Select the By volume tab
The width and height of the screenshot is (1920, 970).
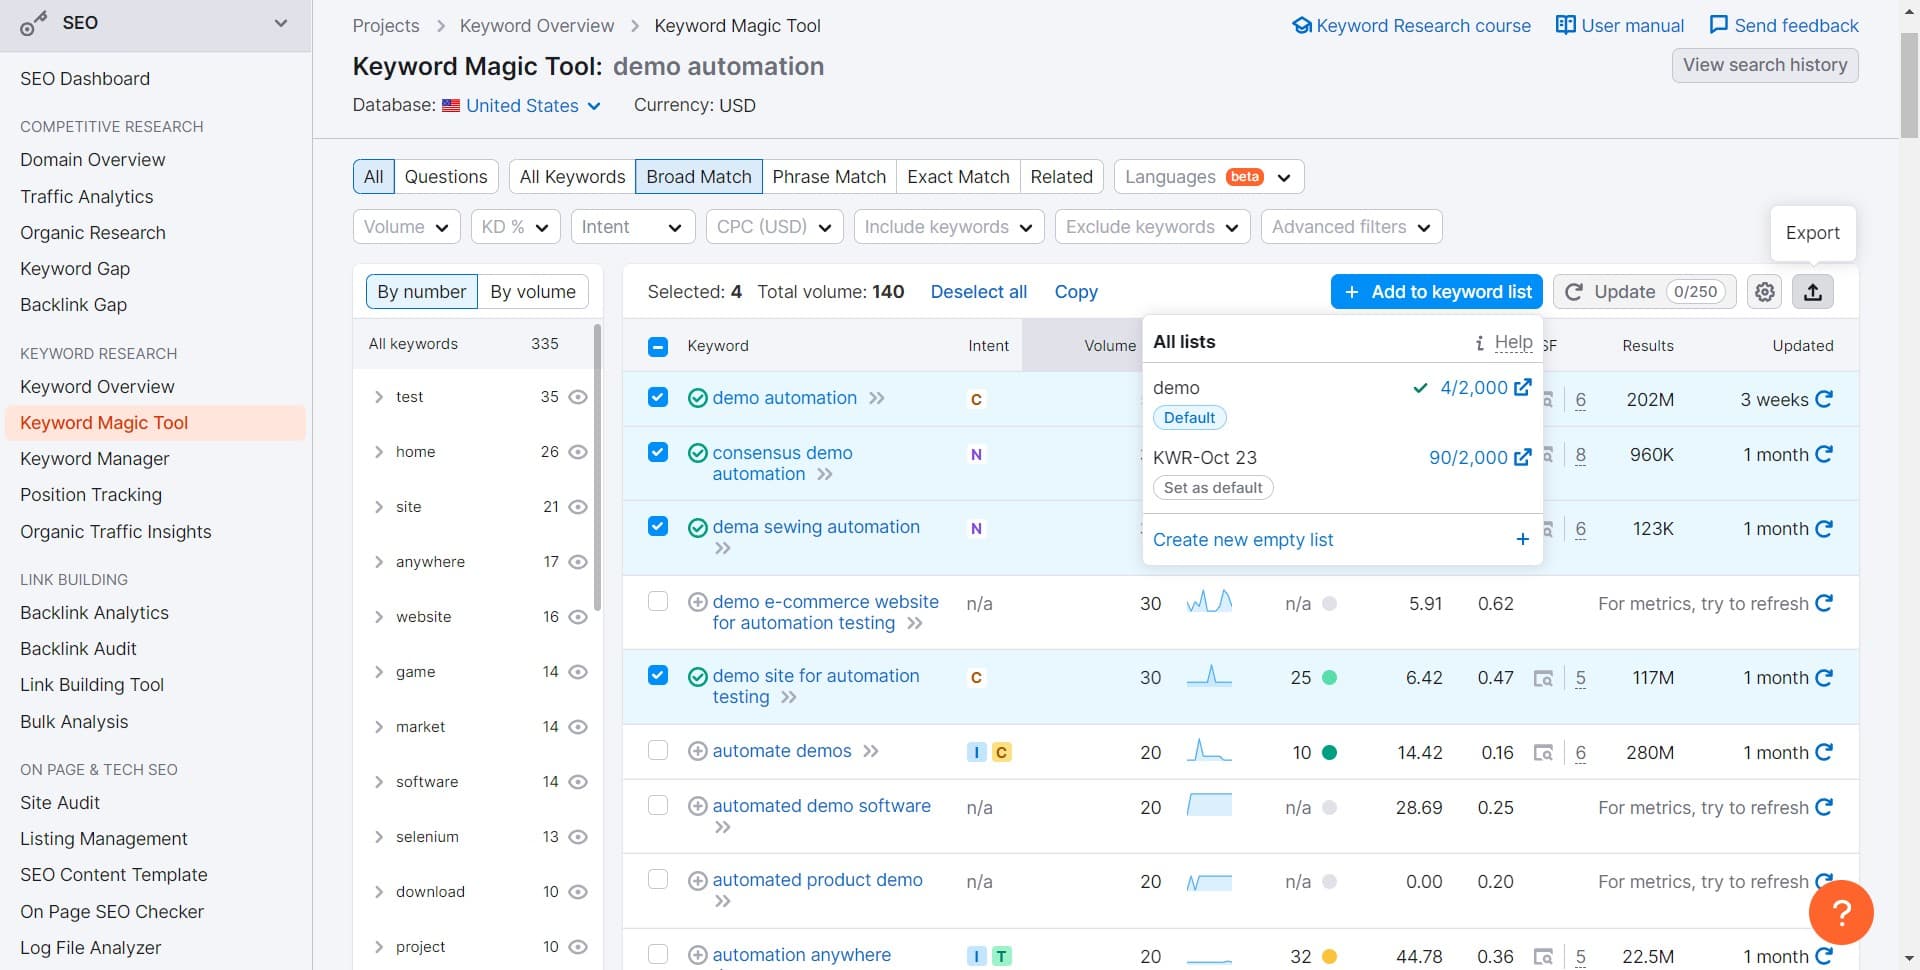[x=532, y=292]
